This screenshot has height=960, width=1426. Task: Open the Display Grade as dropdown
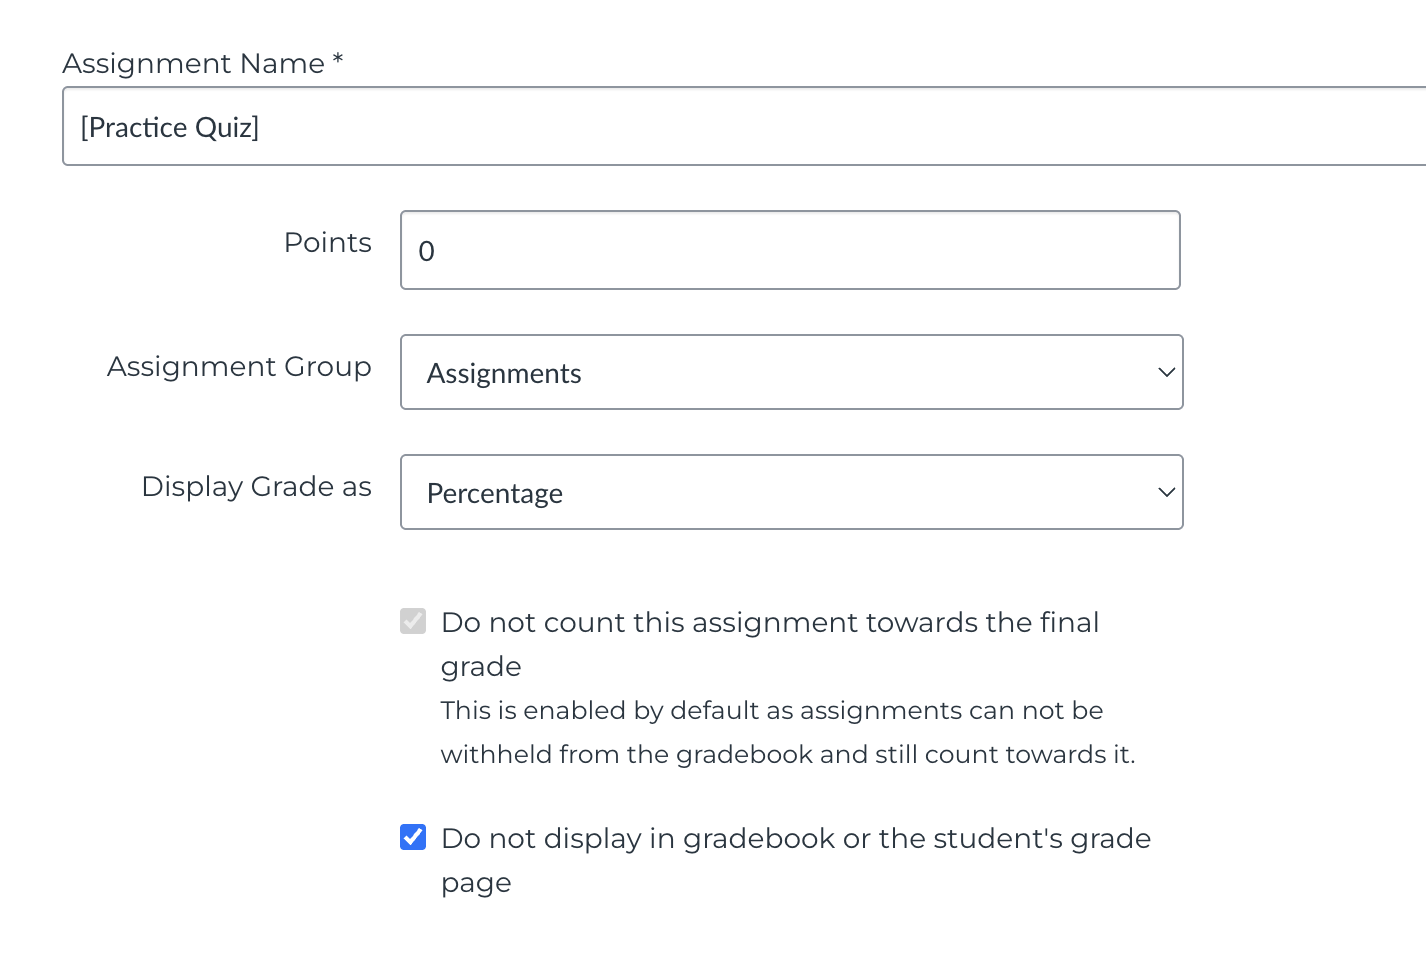click(790, 492)
